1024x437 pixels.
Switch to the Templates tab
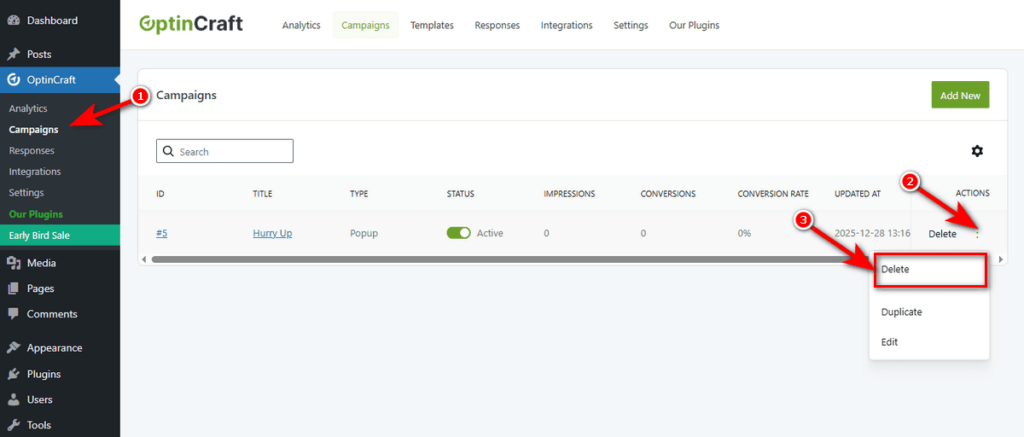click(x=431, y=25)
